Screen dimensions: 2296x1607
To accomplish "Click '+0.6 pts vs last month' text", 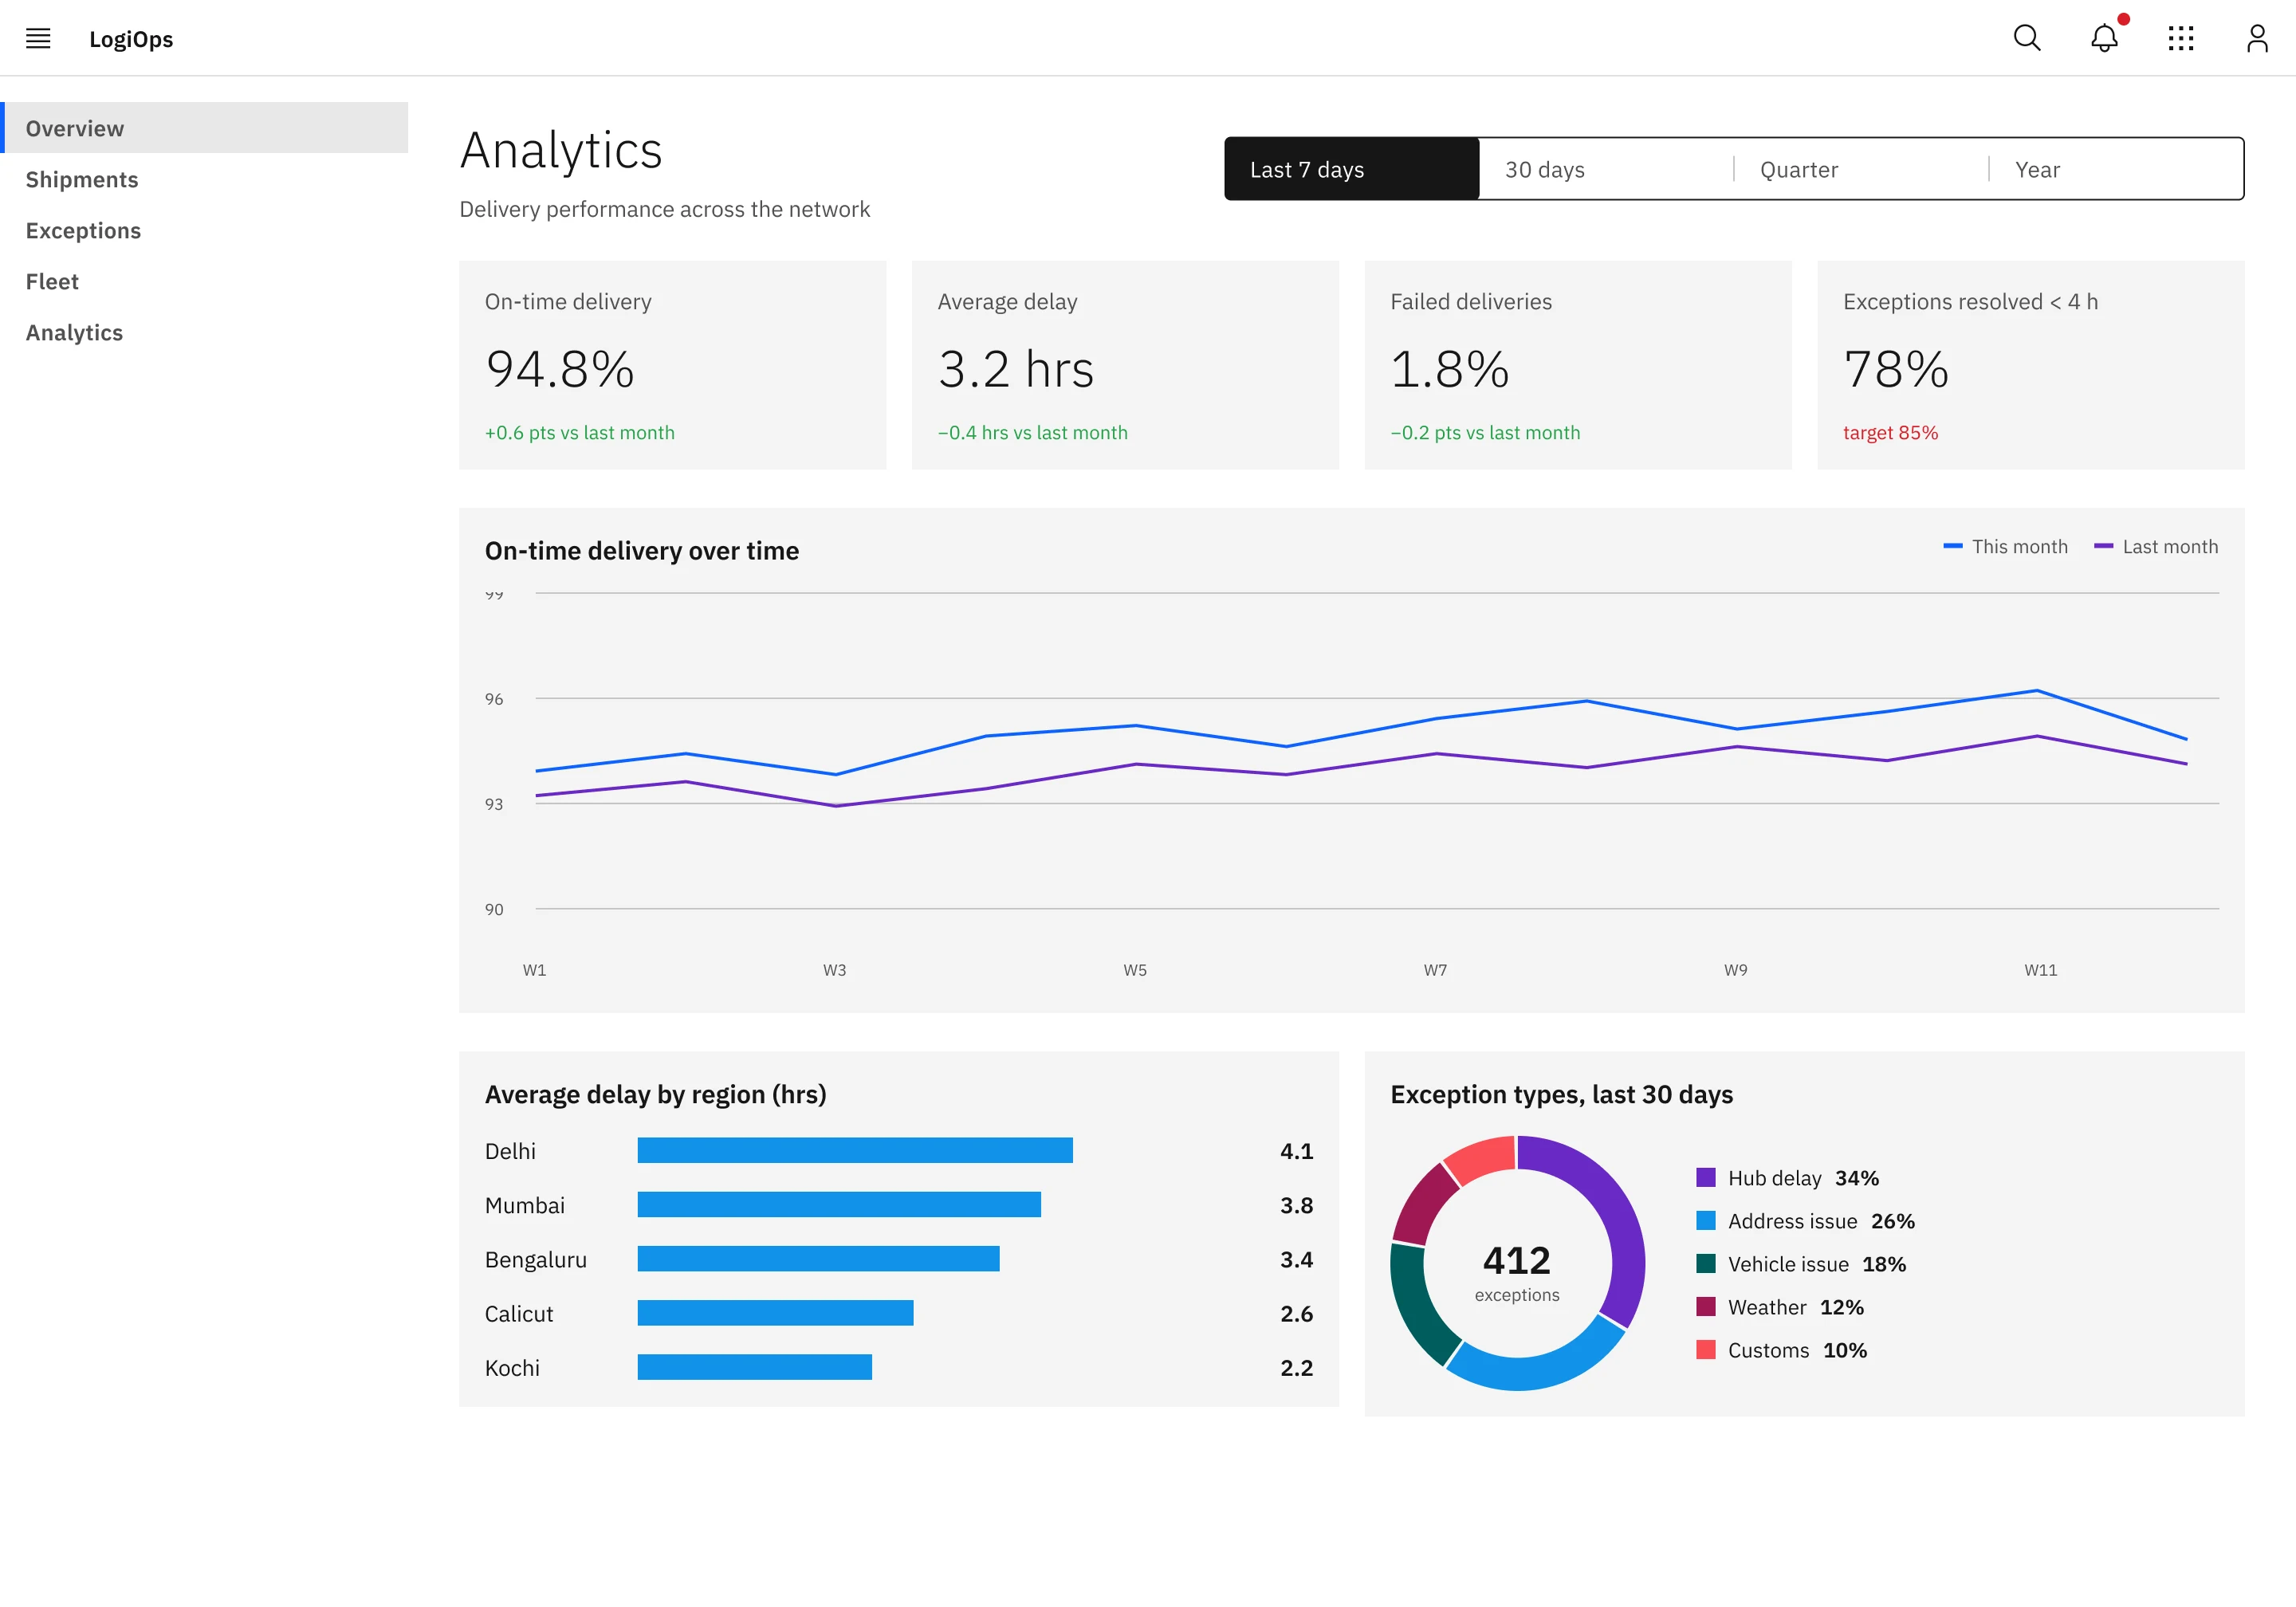I will (580, 432).
